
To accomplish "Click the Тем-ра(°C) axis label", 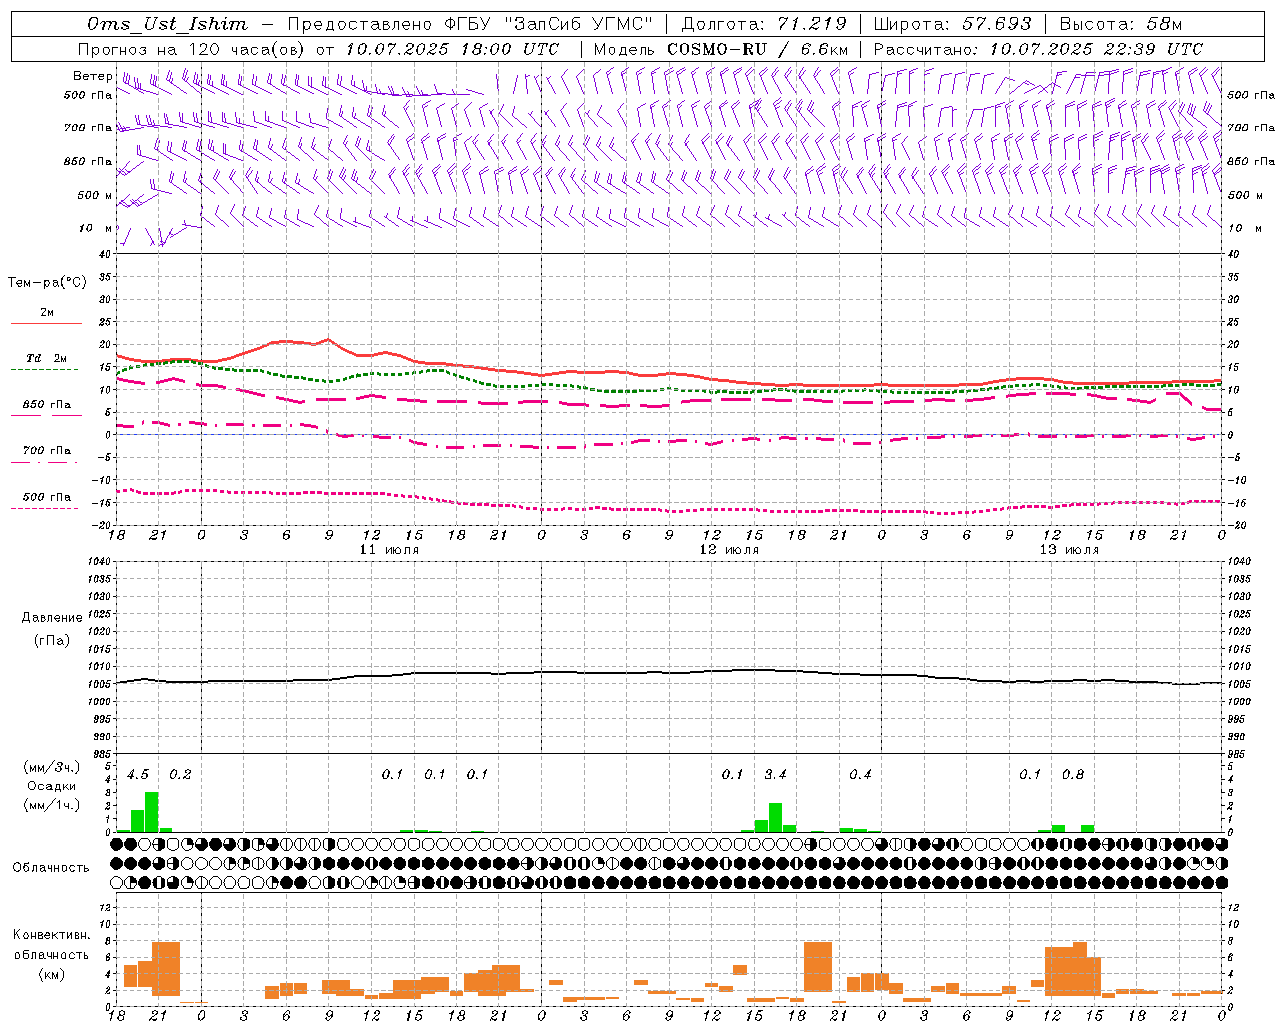I will point(47,282).
